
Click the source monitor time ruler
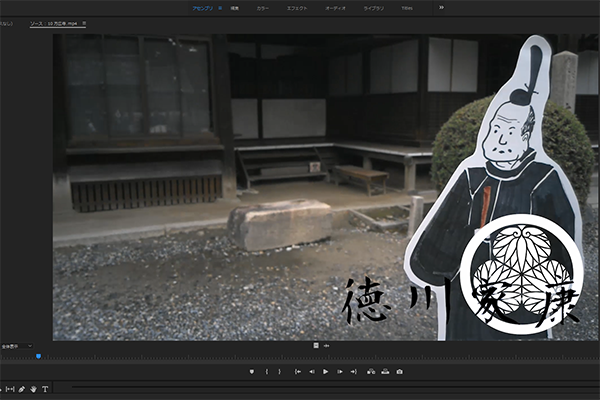click(300, 356)
